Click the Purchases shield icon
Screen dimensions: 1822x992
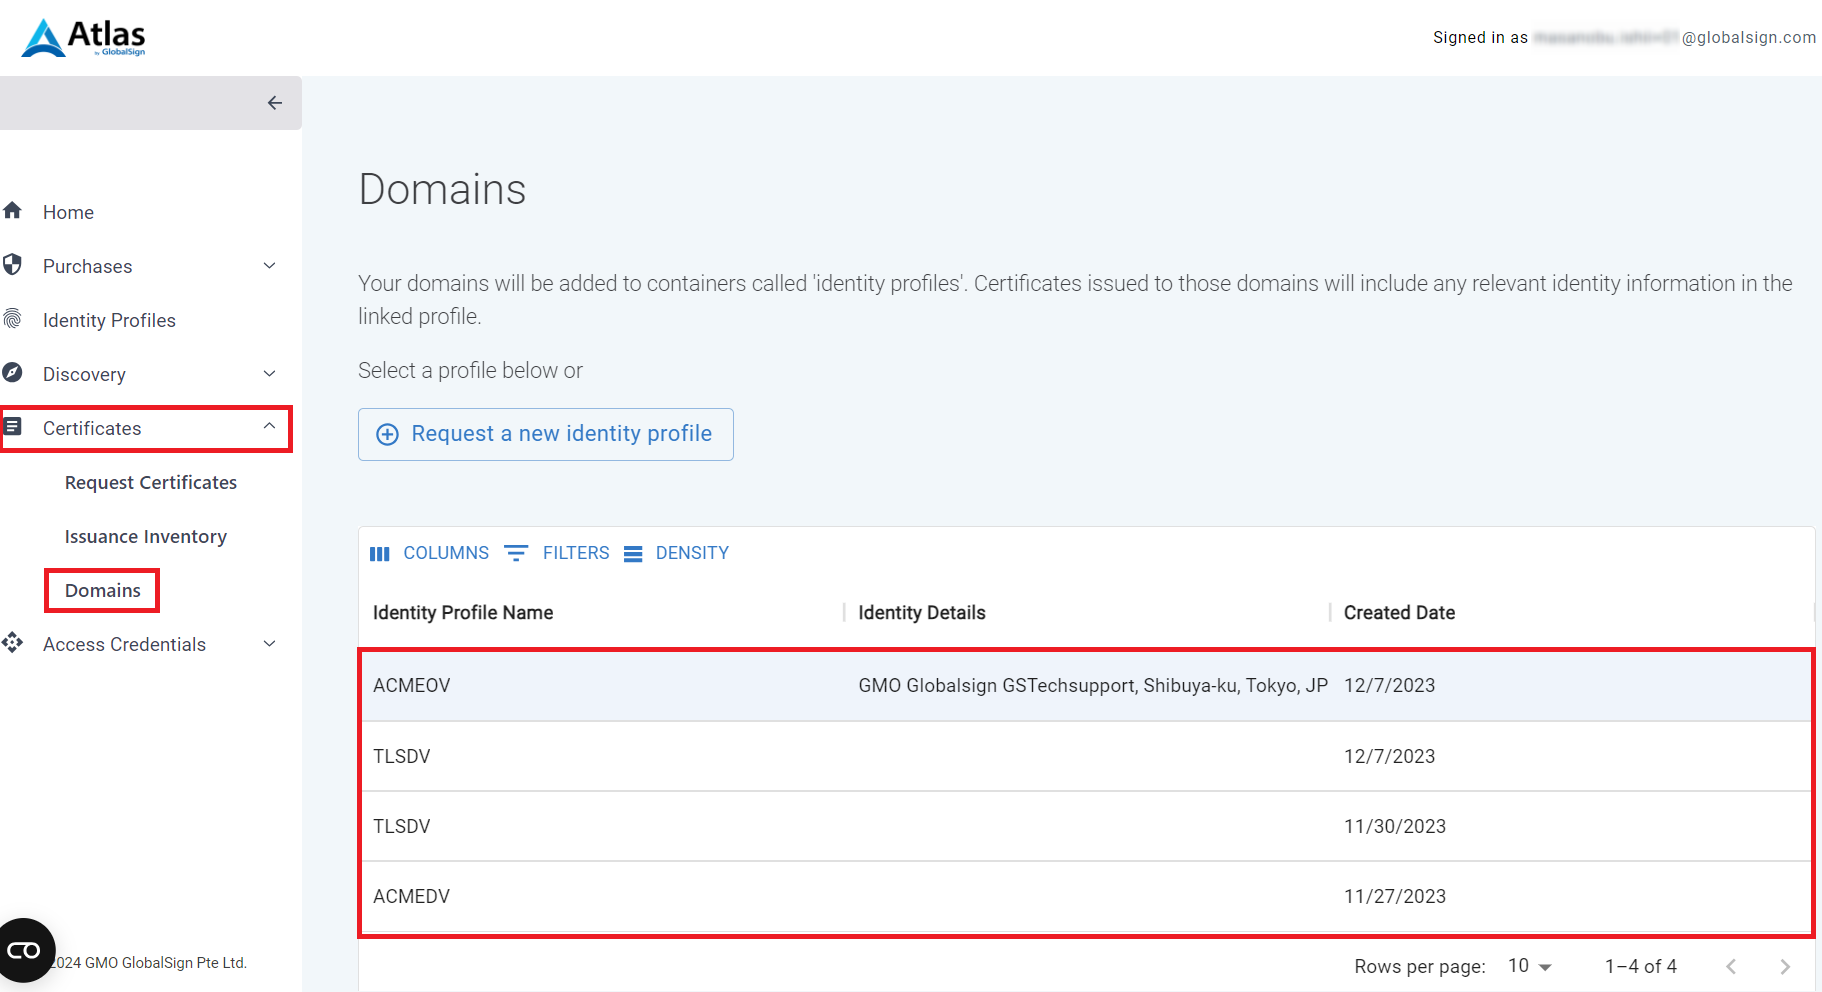tap(13, 265)
